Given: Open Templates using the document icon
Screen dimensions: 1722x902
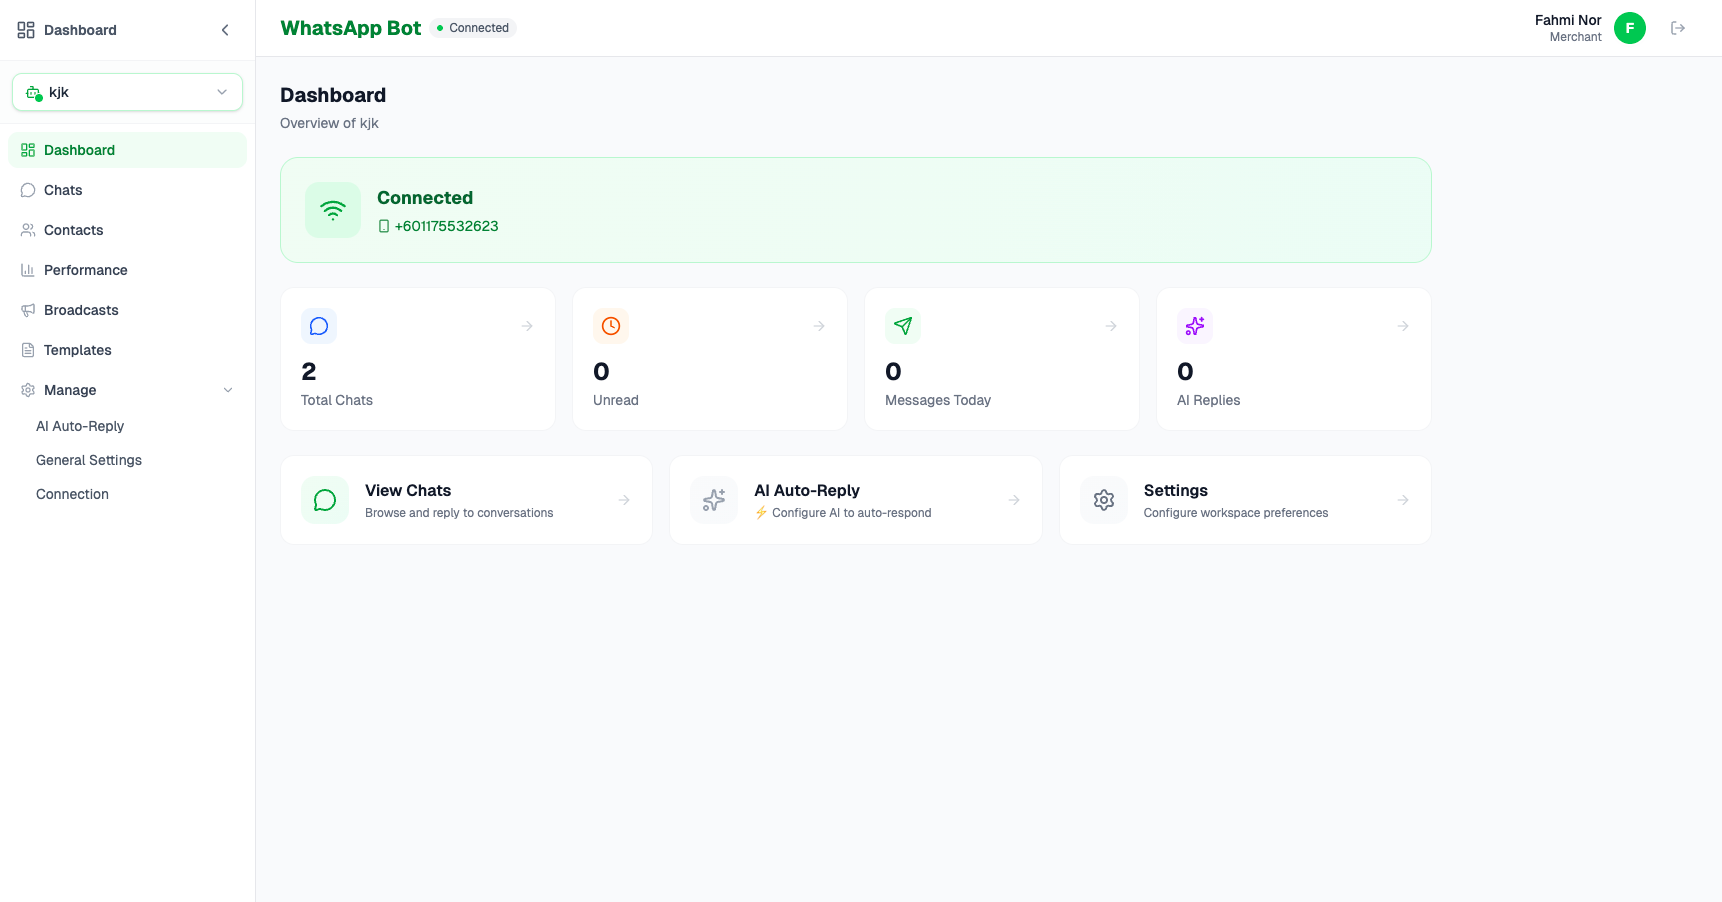Looking at the screenshot, I should (27, 350).
